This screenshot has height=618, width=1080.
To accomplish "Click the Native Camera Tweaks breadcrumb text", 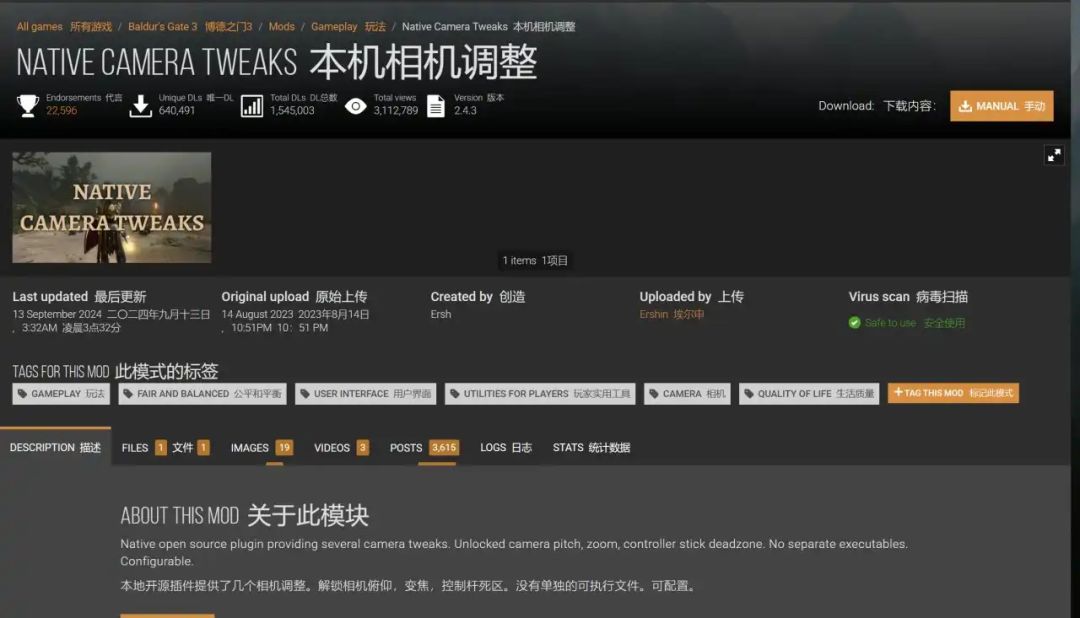I will pyautogui.click(x=488, y=27).
